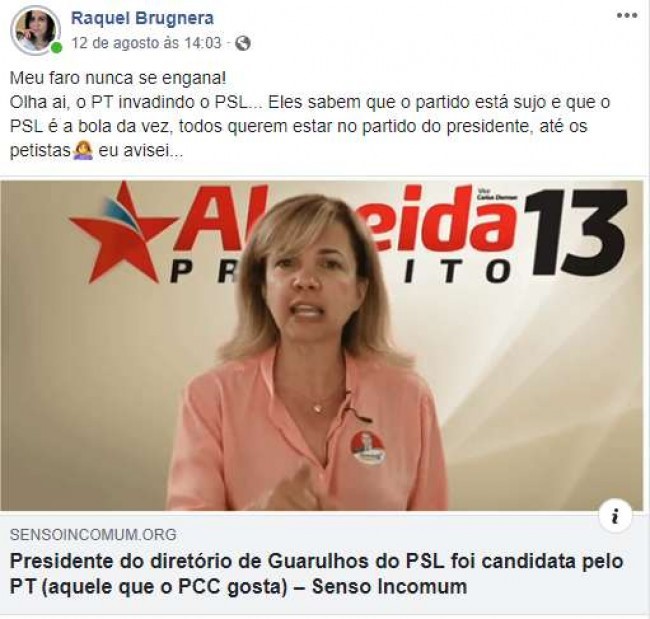650x619 pixels.
Task: Click the SENSOINCOMUM.ORG domain label
Action: tap(93, 535)
